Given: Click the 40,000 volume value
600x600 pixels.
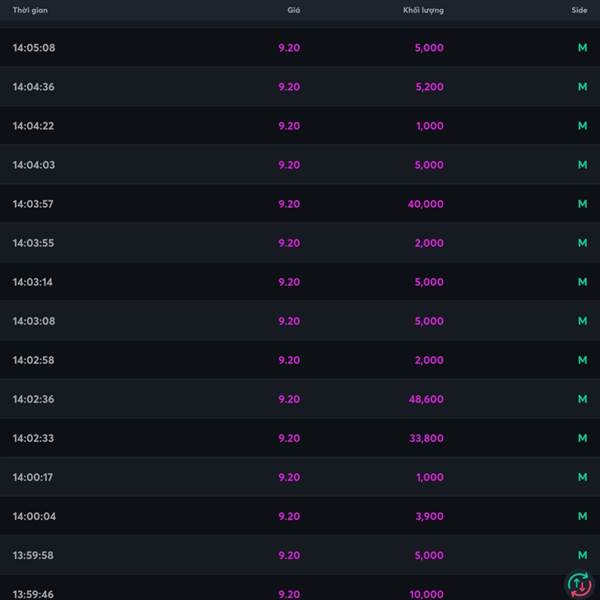Looking at the screenshot, I should point(426,204).
